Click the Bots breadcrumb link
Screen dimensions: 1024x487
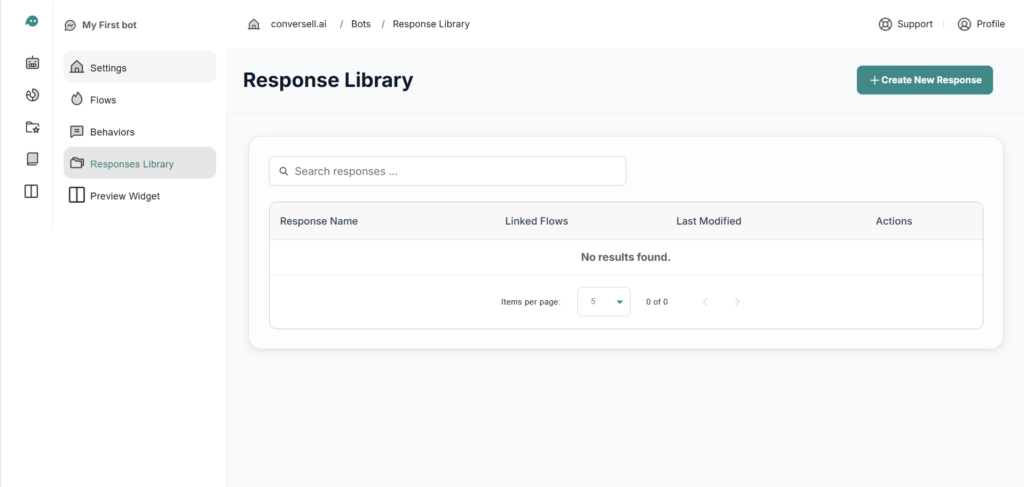[x=360, y=24]
